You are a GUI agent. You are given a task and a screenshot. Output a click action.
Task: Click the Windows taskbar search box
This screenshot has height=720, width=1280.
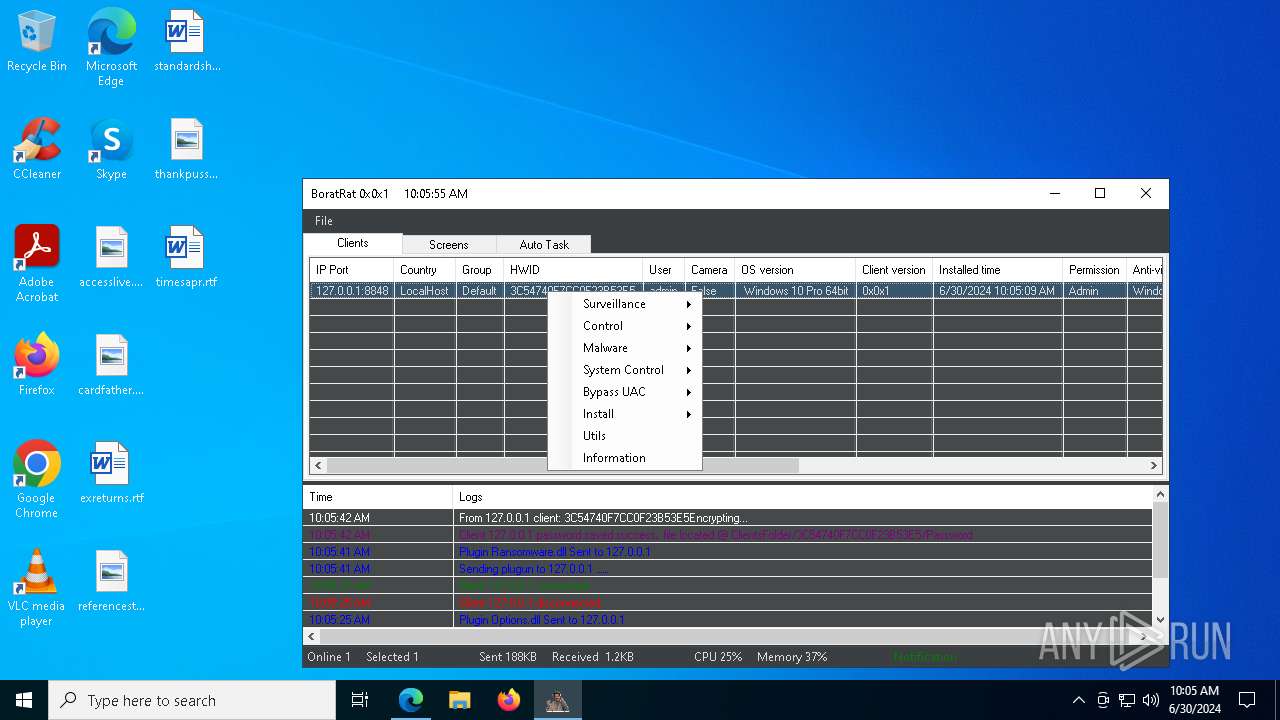coord(192,700)
